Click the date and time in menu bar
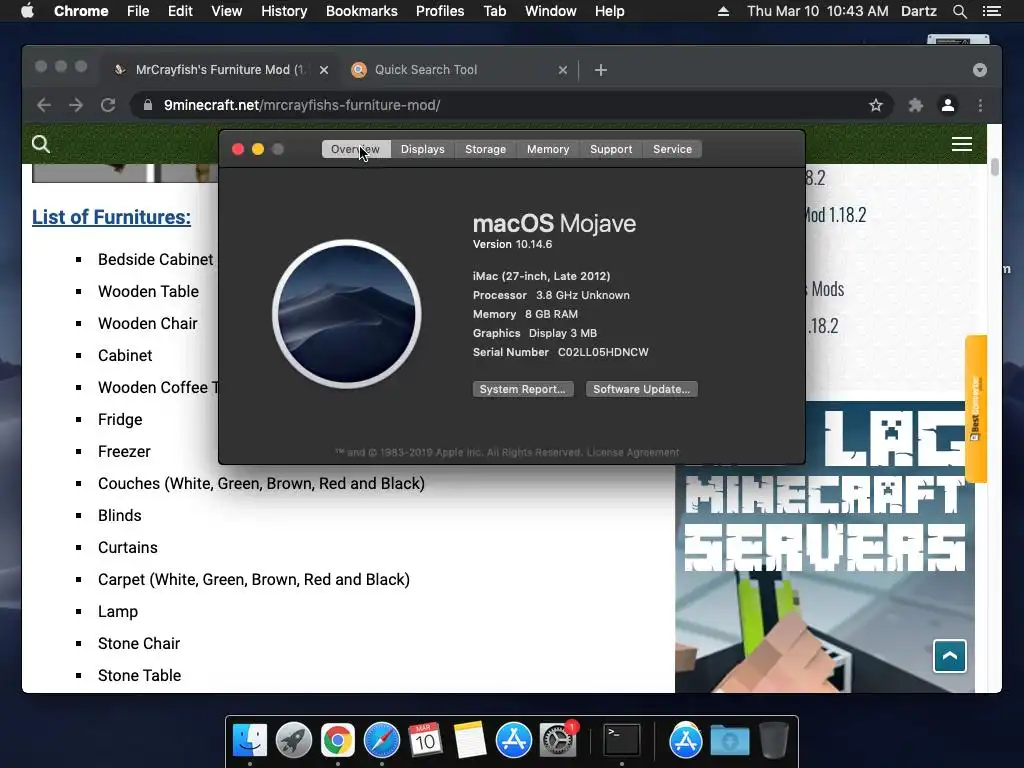Image resolution: width=1024 pixels, height=768 pixels. (x=817, y=11)
